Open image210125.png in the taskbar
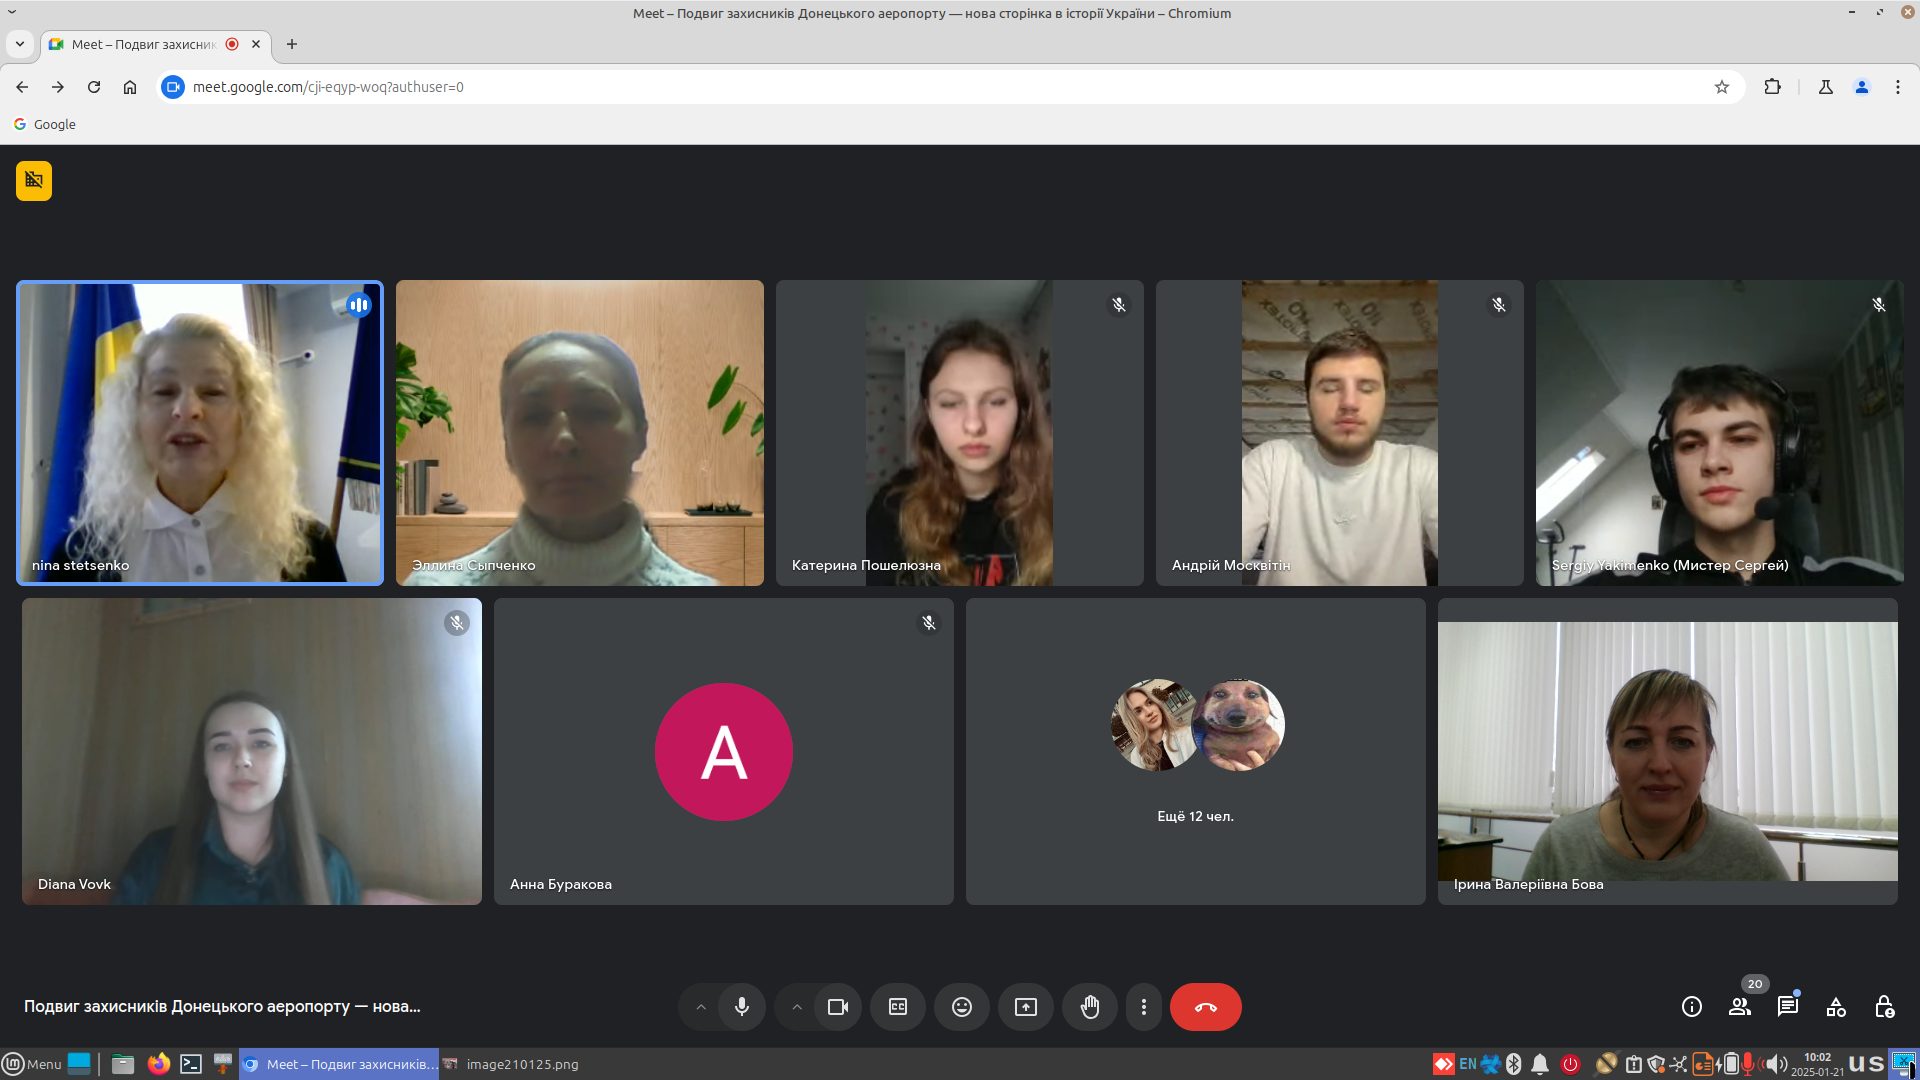The image size is (1920, 1080). click(x=511, y=1064)
